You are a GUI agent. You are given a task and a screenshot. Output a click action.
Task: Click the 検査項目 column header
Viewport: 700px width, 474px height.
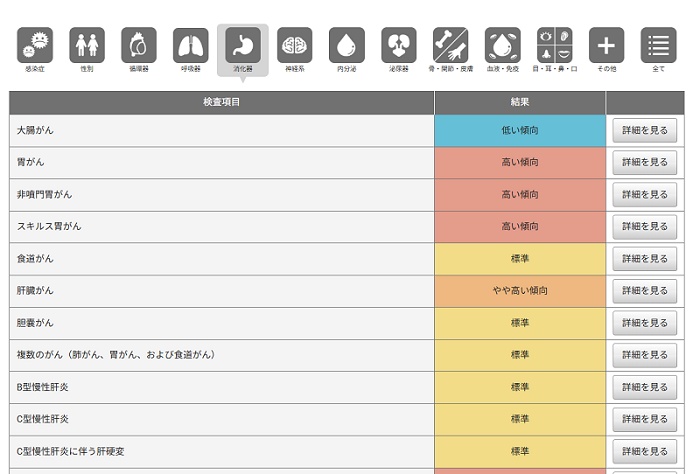click(x=221, y=102)
